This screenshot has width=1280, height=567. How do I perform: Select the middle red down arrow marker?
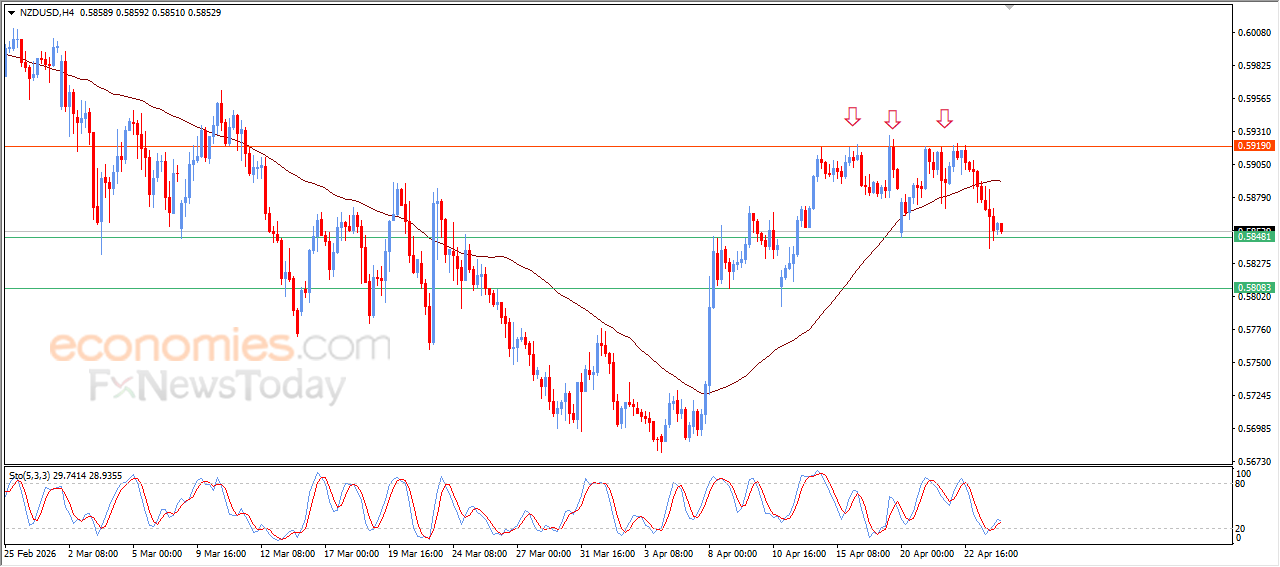tap(893, 120)
